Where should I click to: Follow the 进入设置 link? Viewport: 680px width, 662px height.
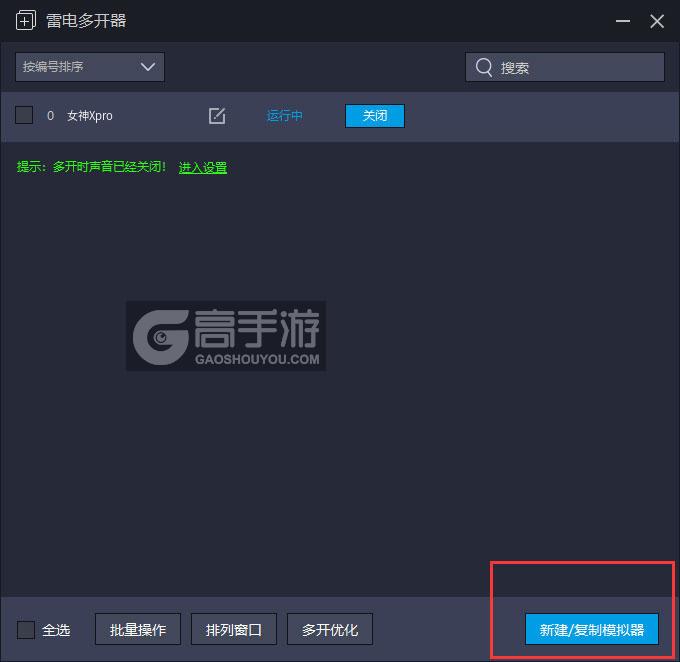click(x=203, y=167)
